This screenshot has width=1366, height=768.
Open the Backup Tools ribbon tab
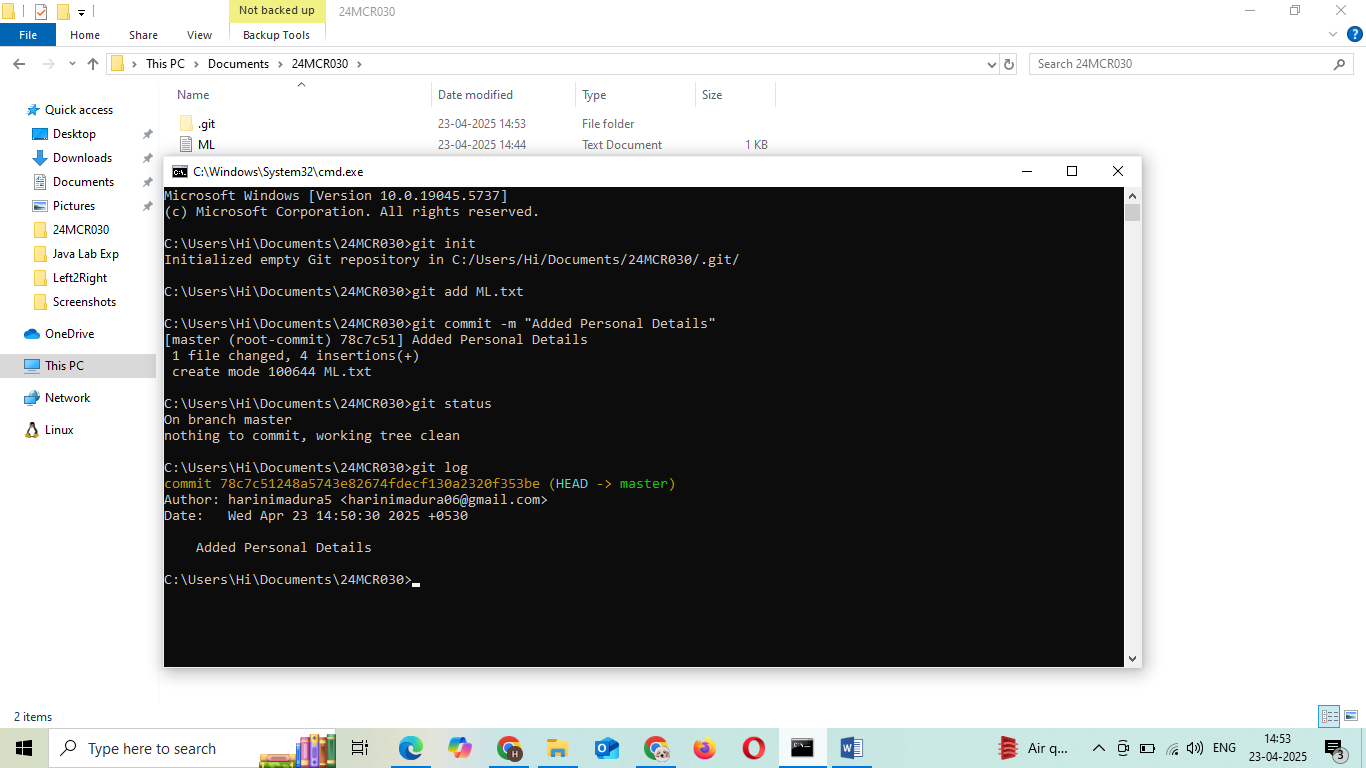(x=276, y=35)
